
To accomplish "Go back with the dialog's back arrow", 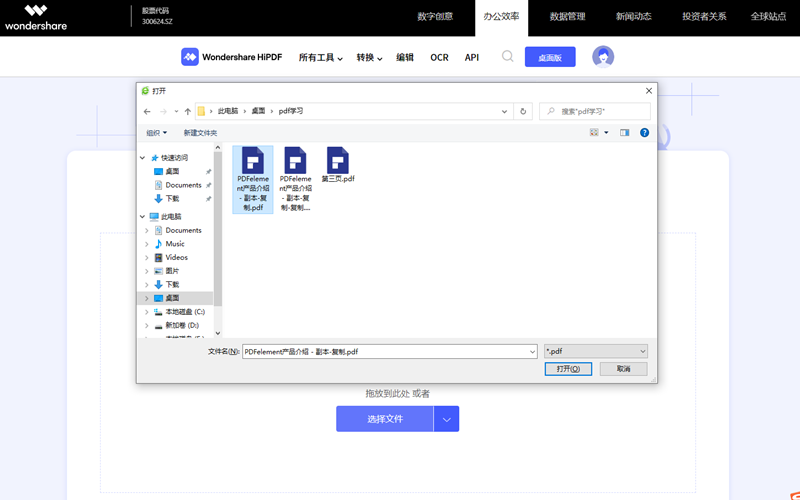I will click(147, 112).
